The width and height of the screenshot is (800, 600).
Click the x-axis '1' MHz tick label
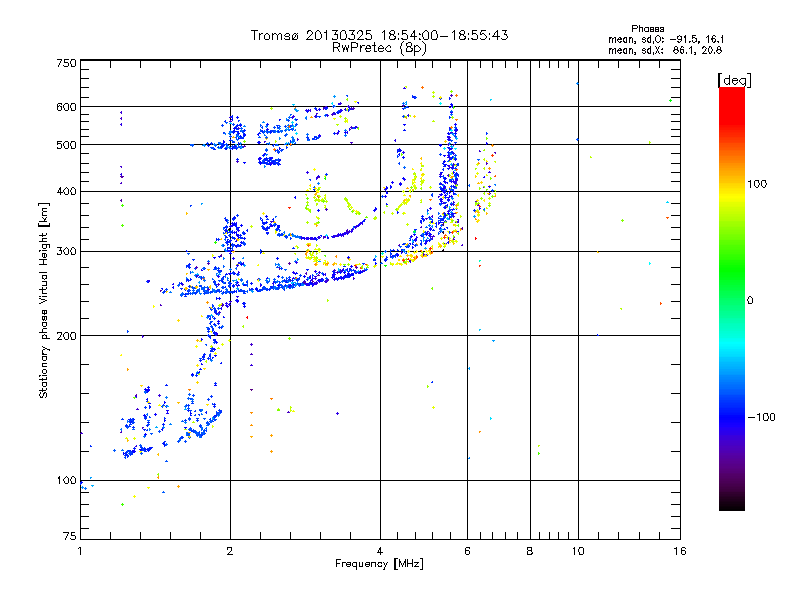pyautogui.click(x=80, y=551)
